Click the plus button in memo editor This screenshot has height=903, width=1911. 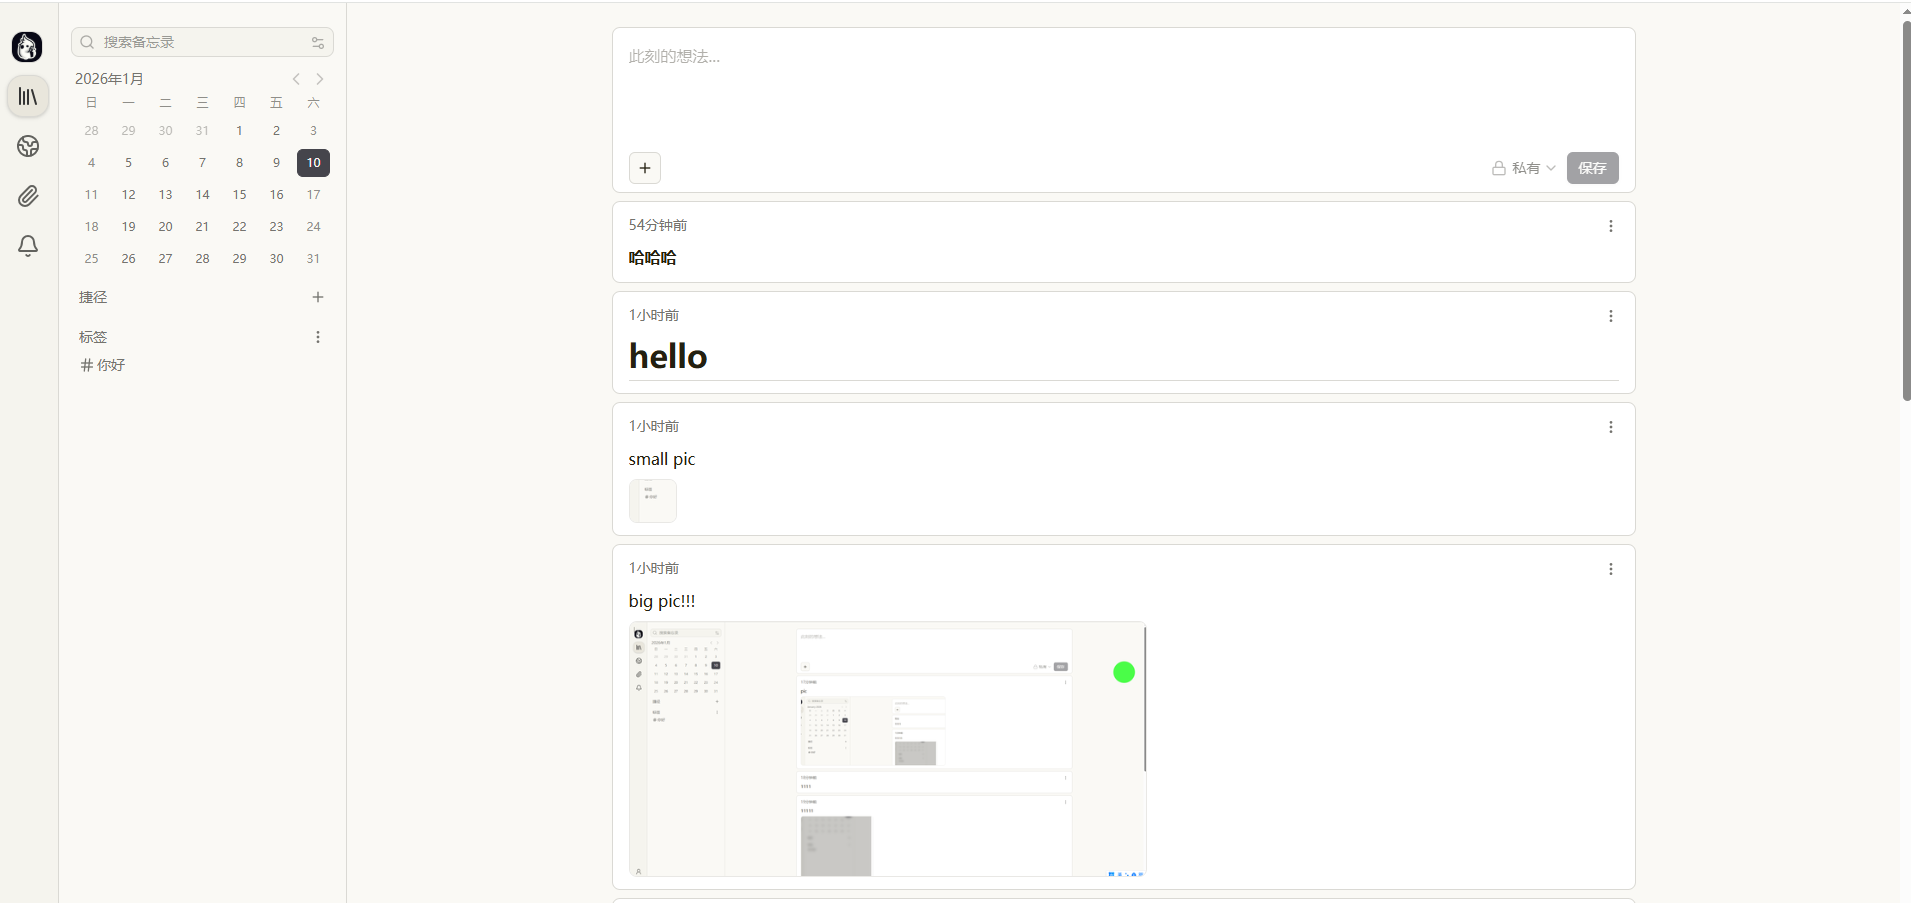coord(645,168)
